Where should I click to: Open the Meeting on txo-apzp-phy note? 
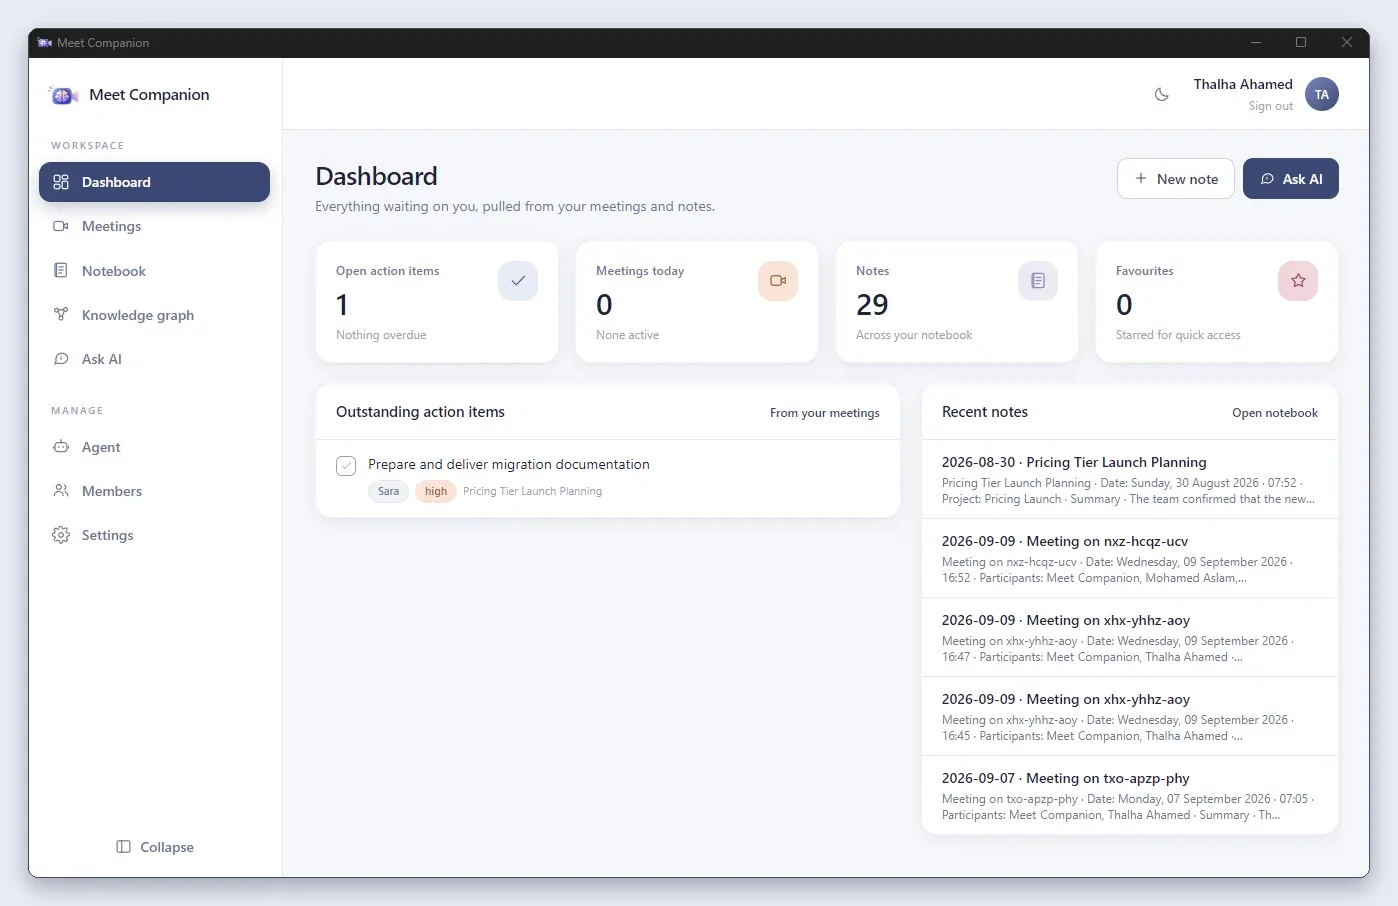pos(1130,796)
